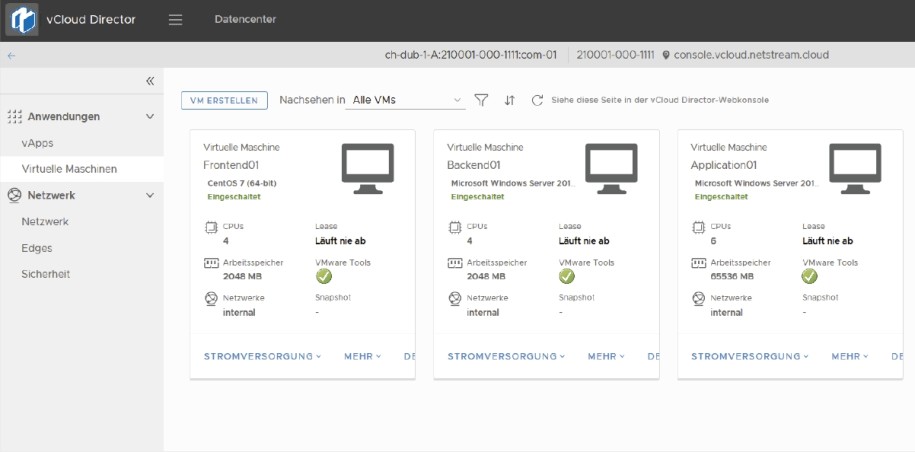Click the Anwendungen grid icon
This screenshot has height=452, width=915.
coord(15,117)
